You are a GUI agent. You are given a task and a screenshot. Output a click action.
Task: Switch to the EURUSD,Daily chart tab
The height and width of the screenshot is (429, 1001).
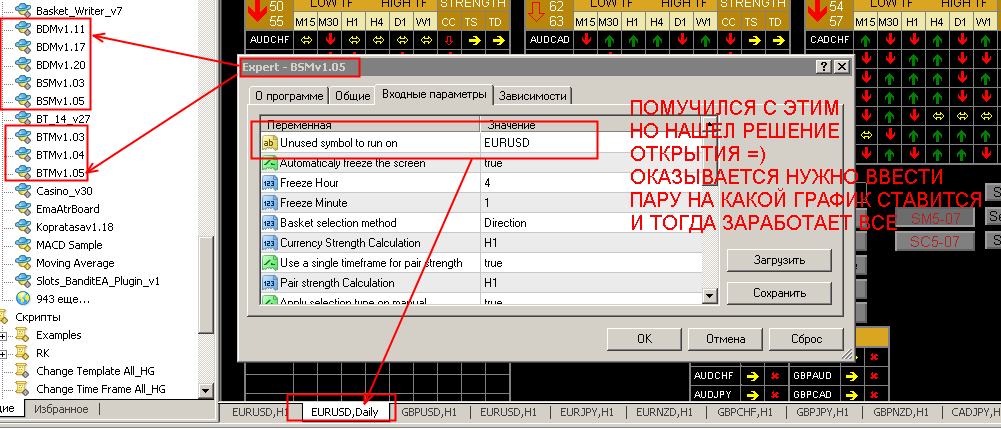click(345, 412)
